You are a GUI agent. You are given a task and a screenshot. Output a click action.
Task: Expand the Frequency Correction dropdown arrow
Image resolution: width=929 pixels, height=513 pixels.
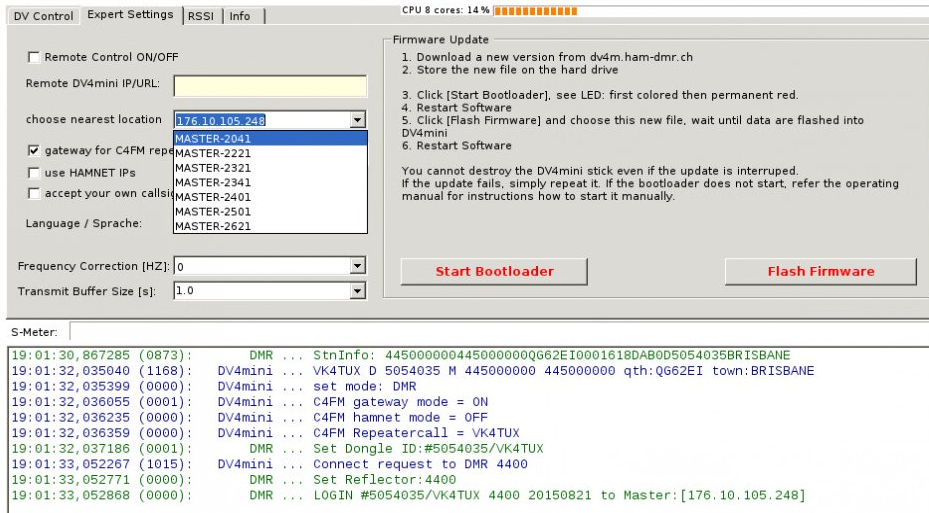(x=357, y=266)
